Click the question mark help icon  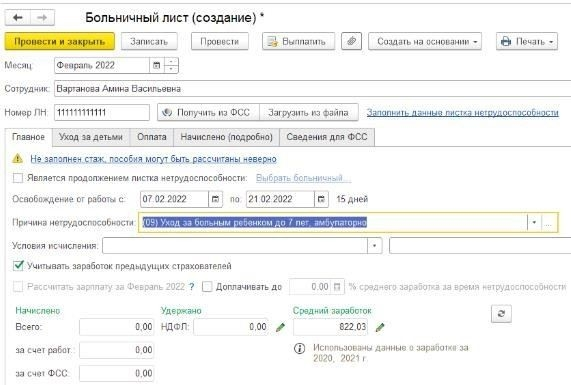point(192,287)
